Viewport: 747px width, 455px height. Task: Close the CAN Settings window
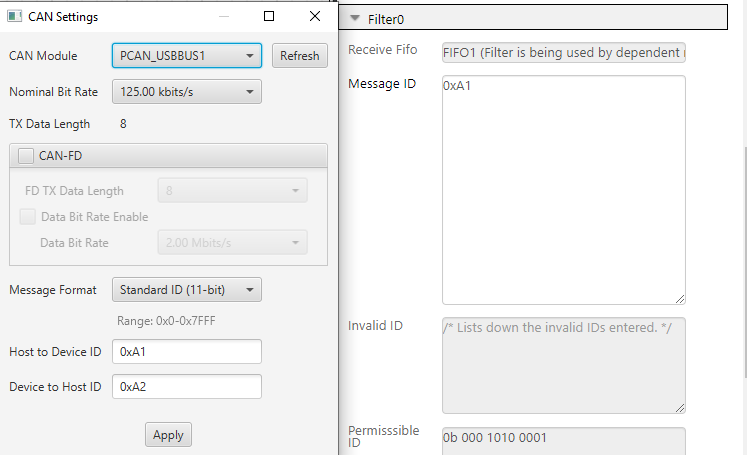[x=315, y=17]
